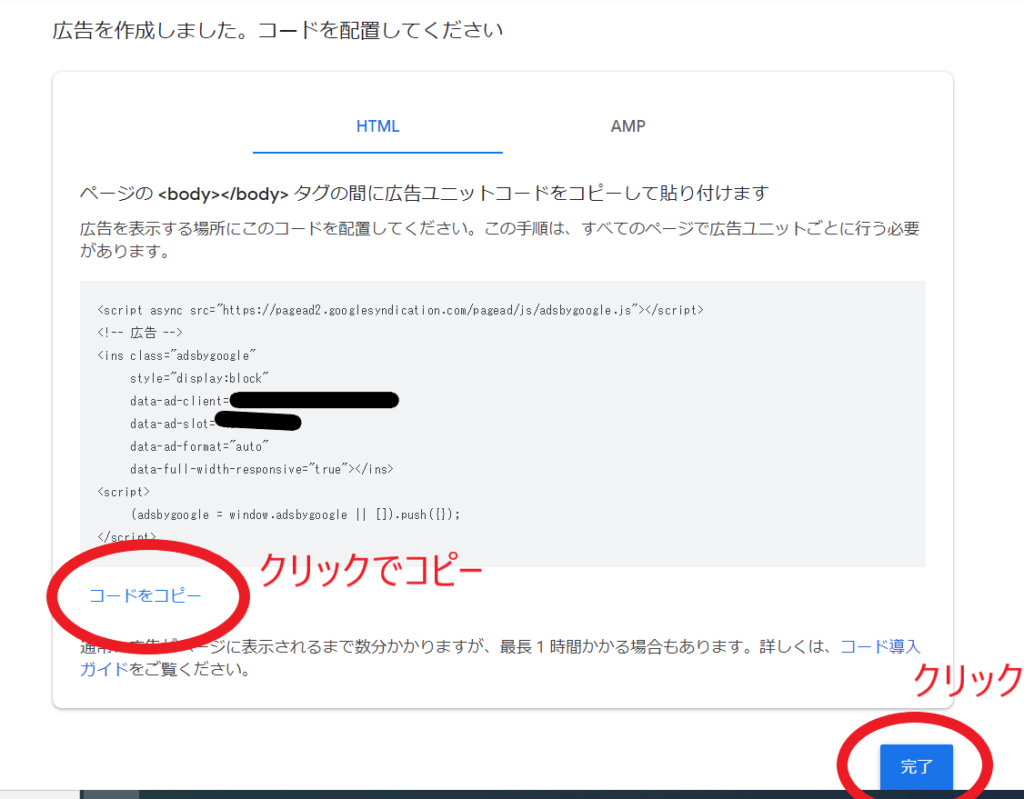Click the 完了 button
The image size is (1024, 799).
[x=916, y=766]
